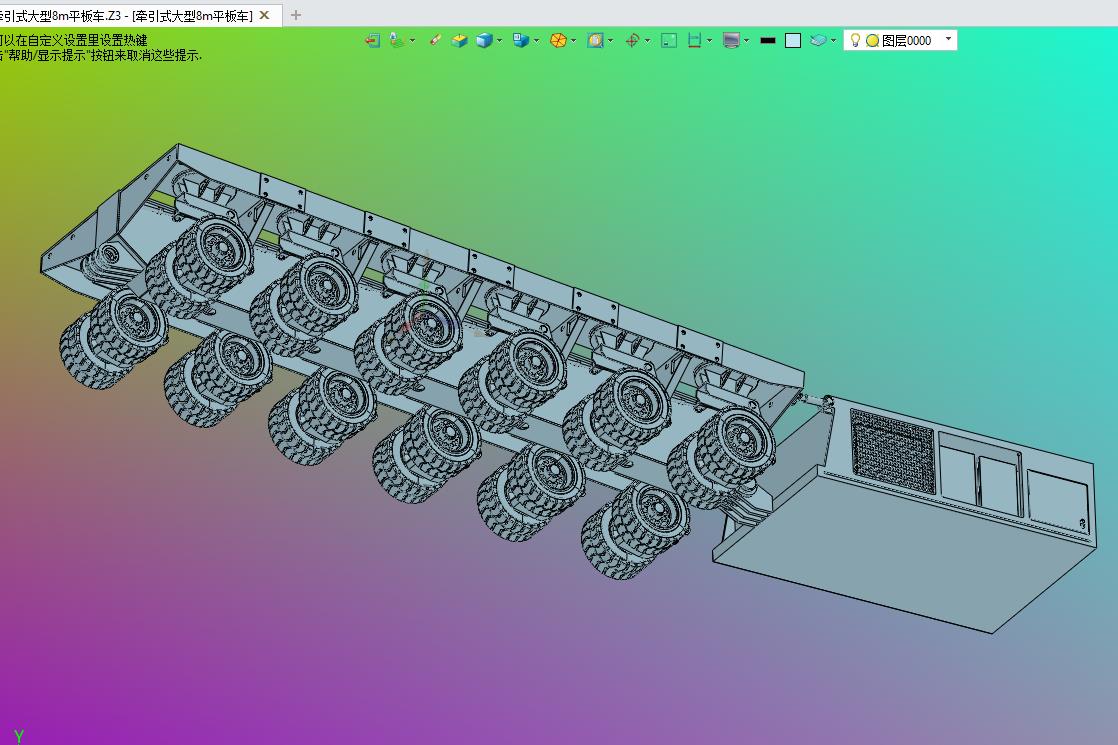Click the orange faceted sphere icon
Screen dimensions: 1118x745
558,41
